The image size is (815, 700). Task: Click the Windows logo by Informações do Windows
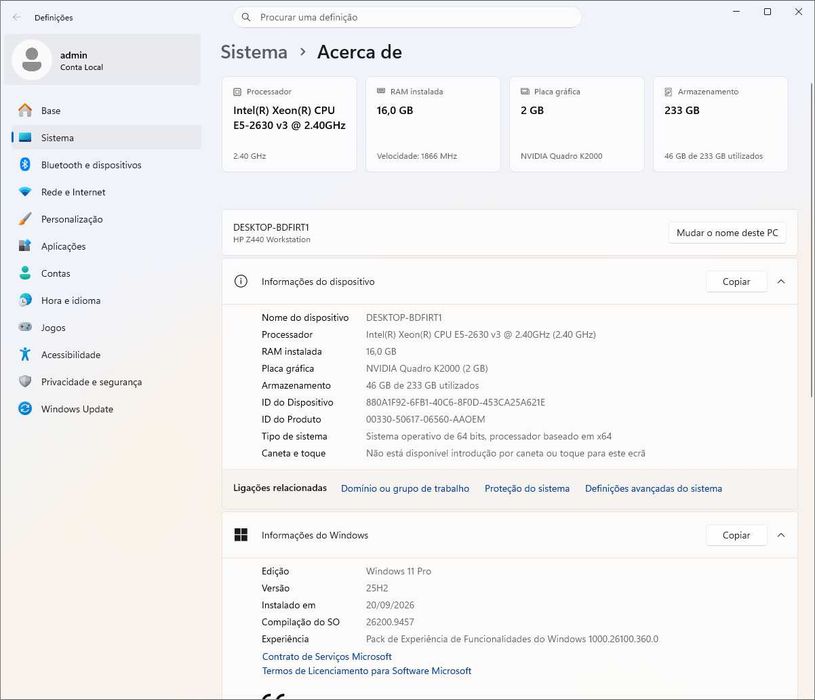point(241,535)
